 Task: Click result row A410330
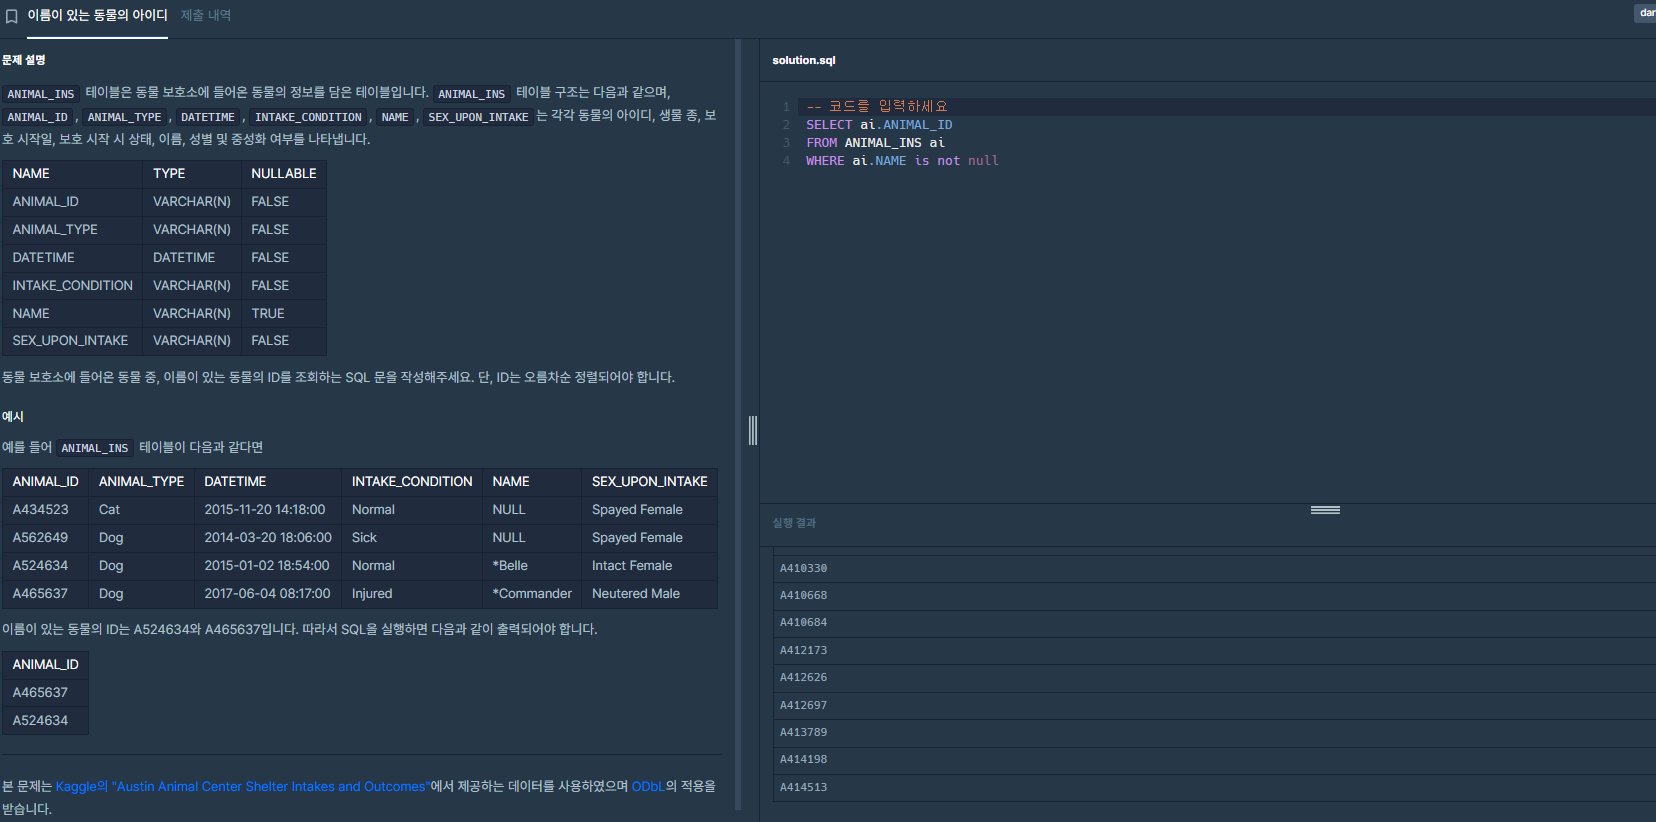pyautogui.click(x=1214, y=568)
